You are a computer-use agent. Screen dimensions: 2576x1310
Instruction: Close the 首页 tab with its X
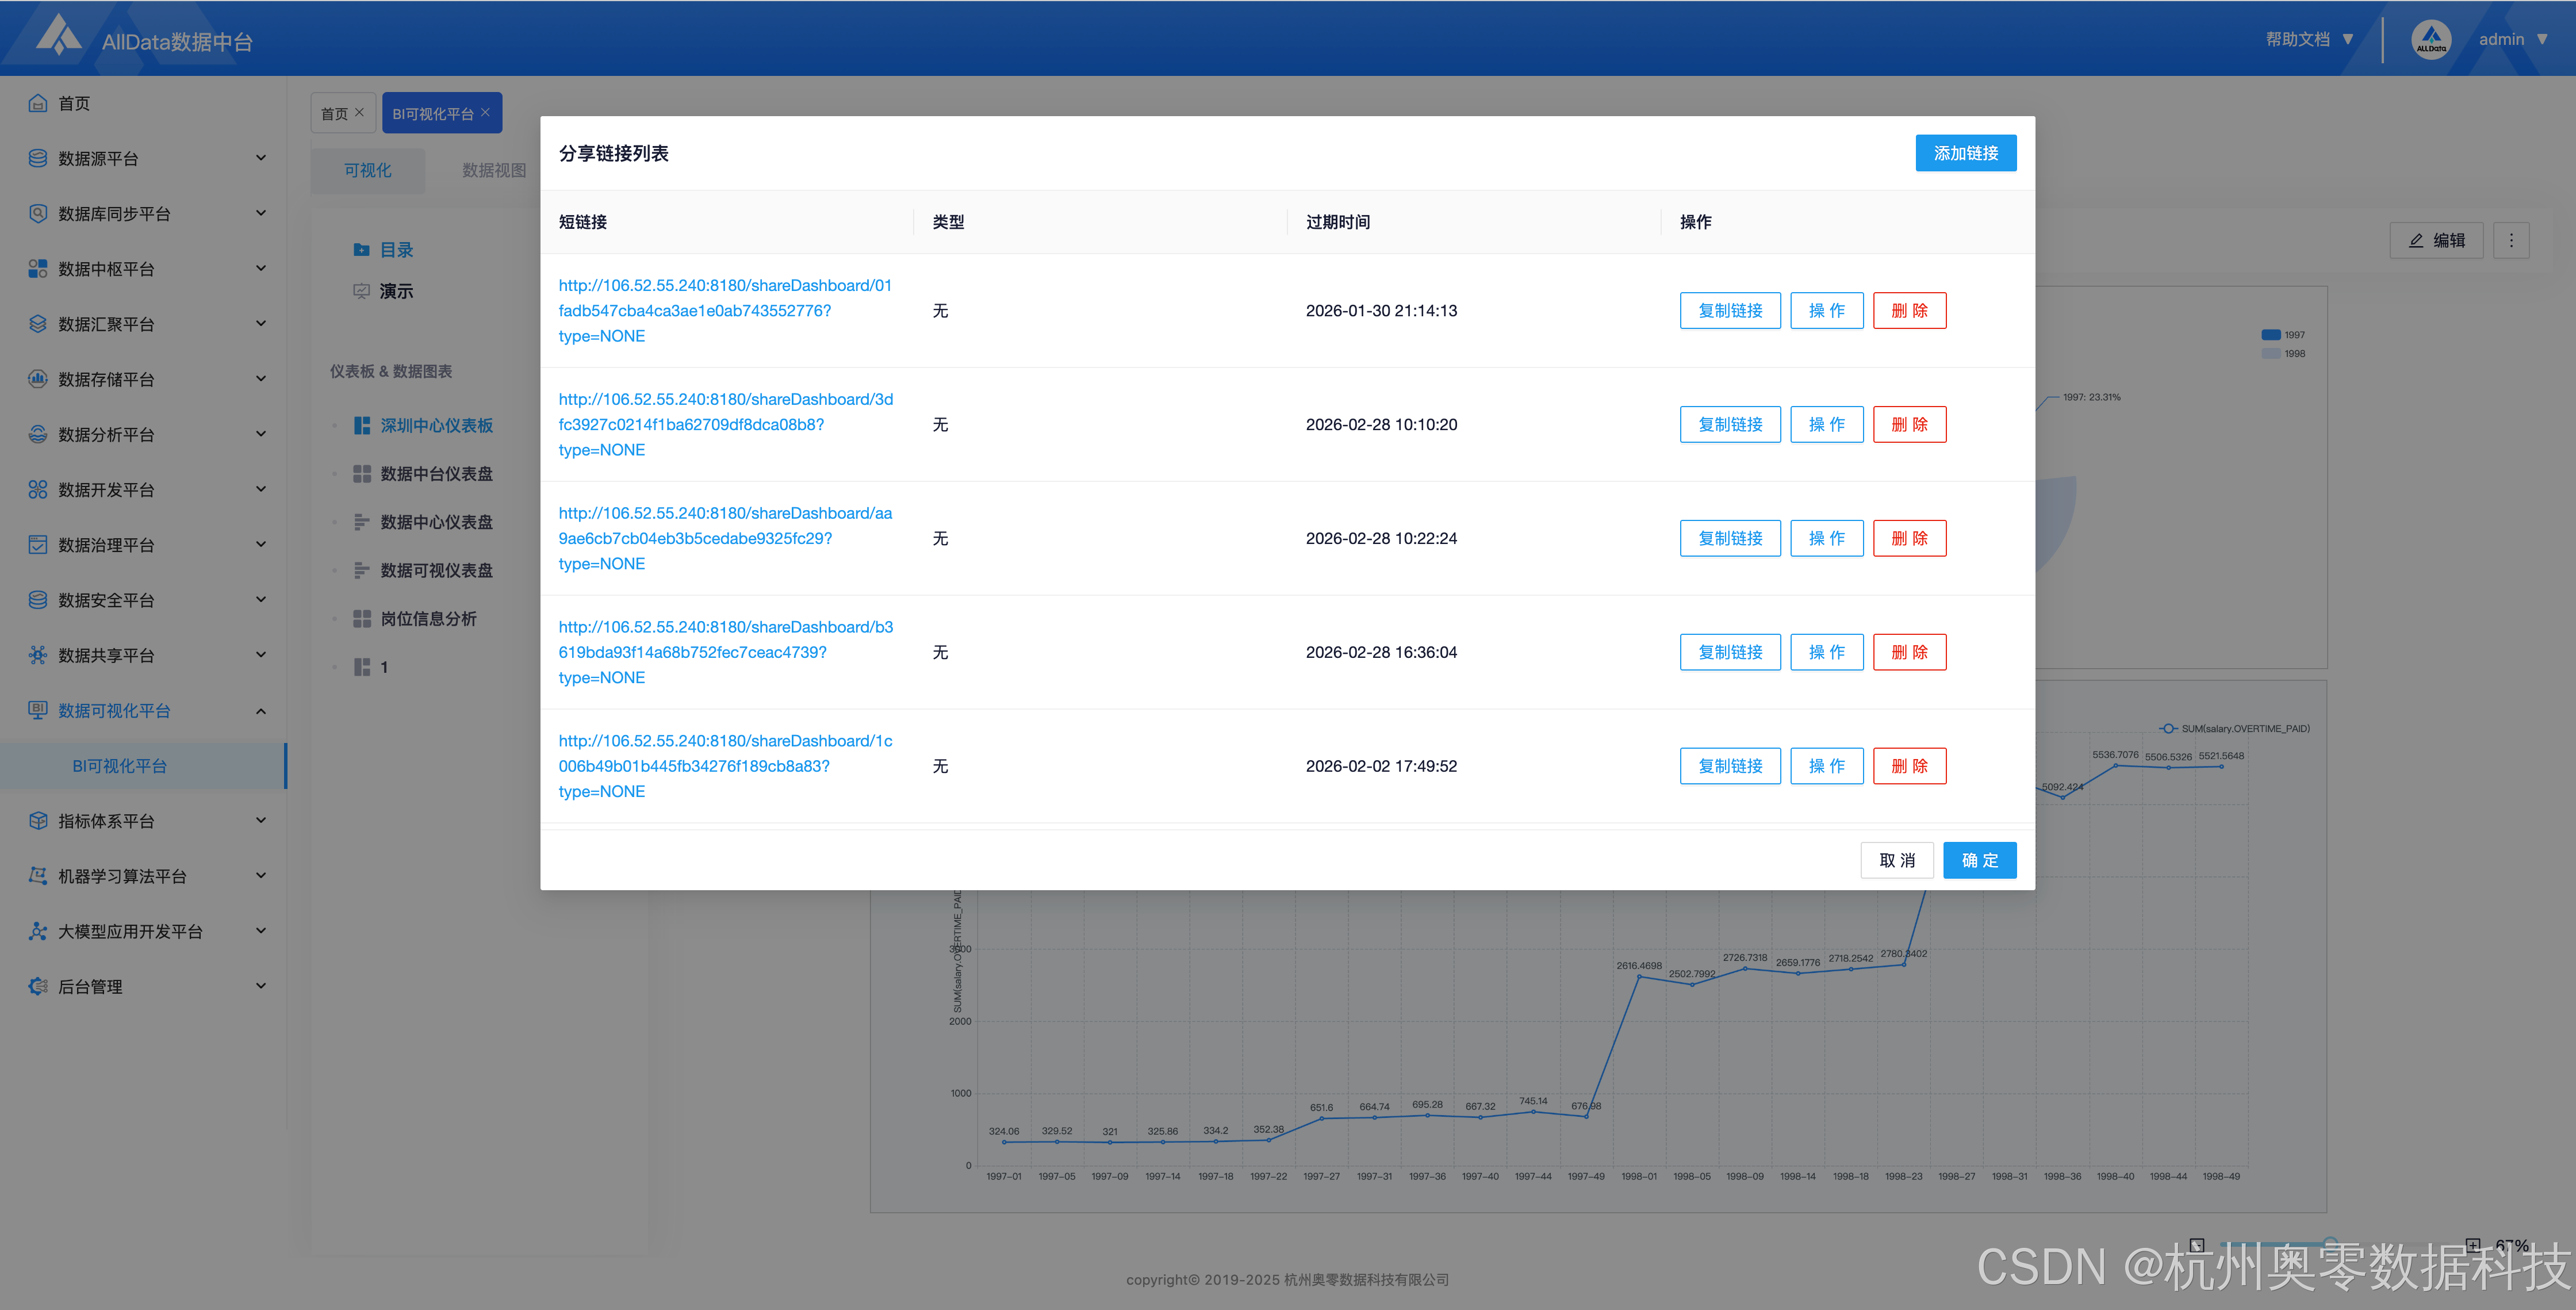(360, 113)
